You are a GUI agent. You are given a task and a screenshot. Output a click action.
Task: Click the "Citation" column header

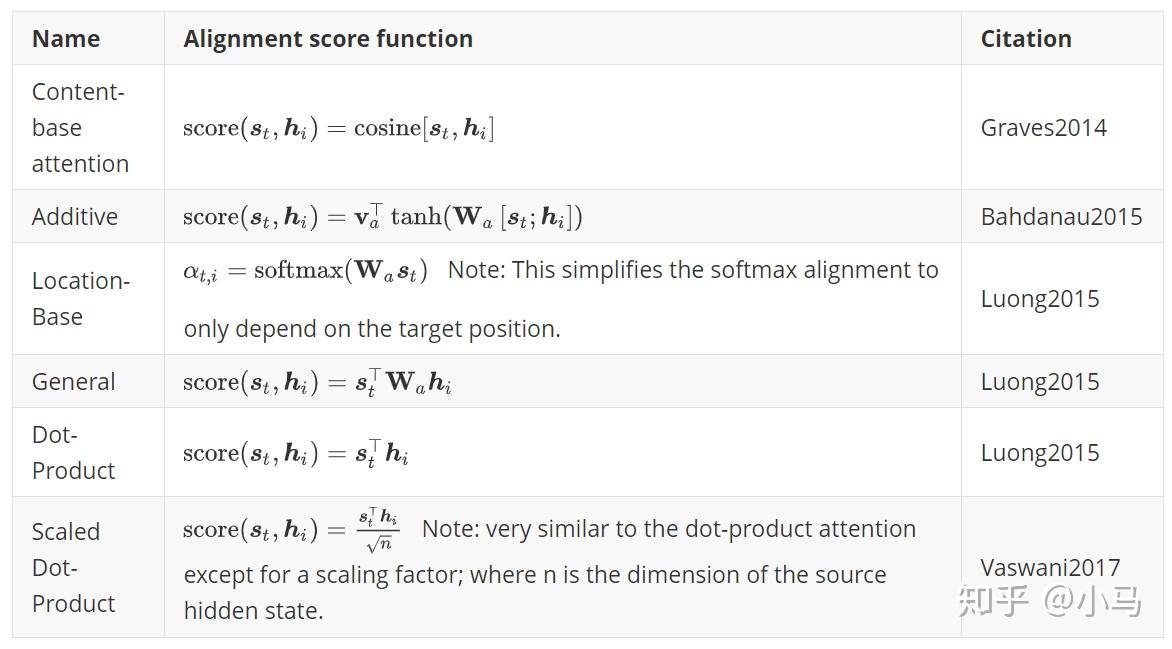[1026, 39]
